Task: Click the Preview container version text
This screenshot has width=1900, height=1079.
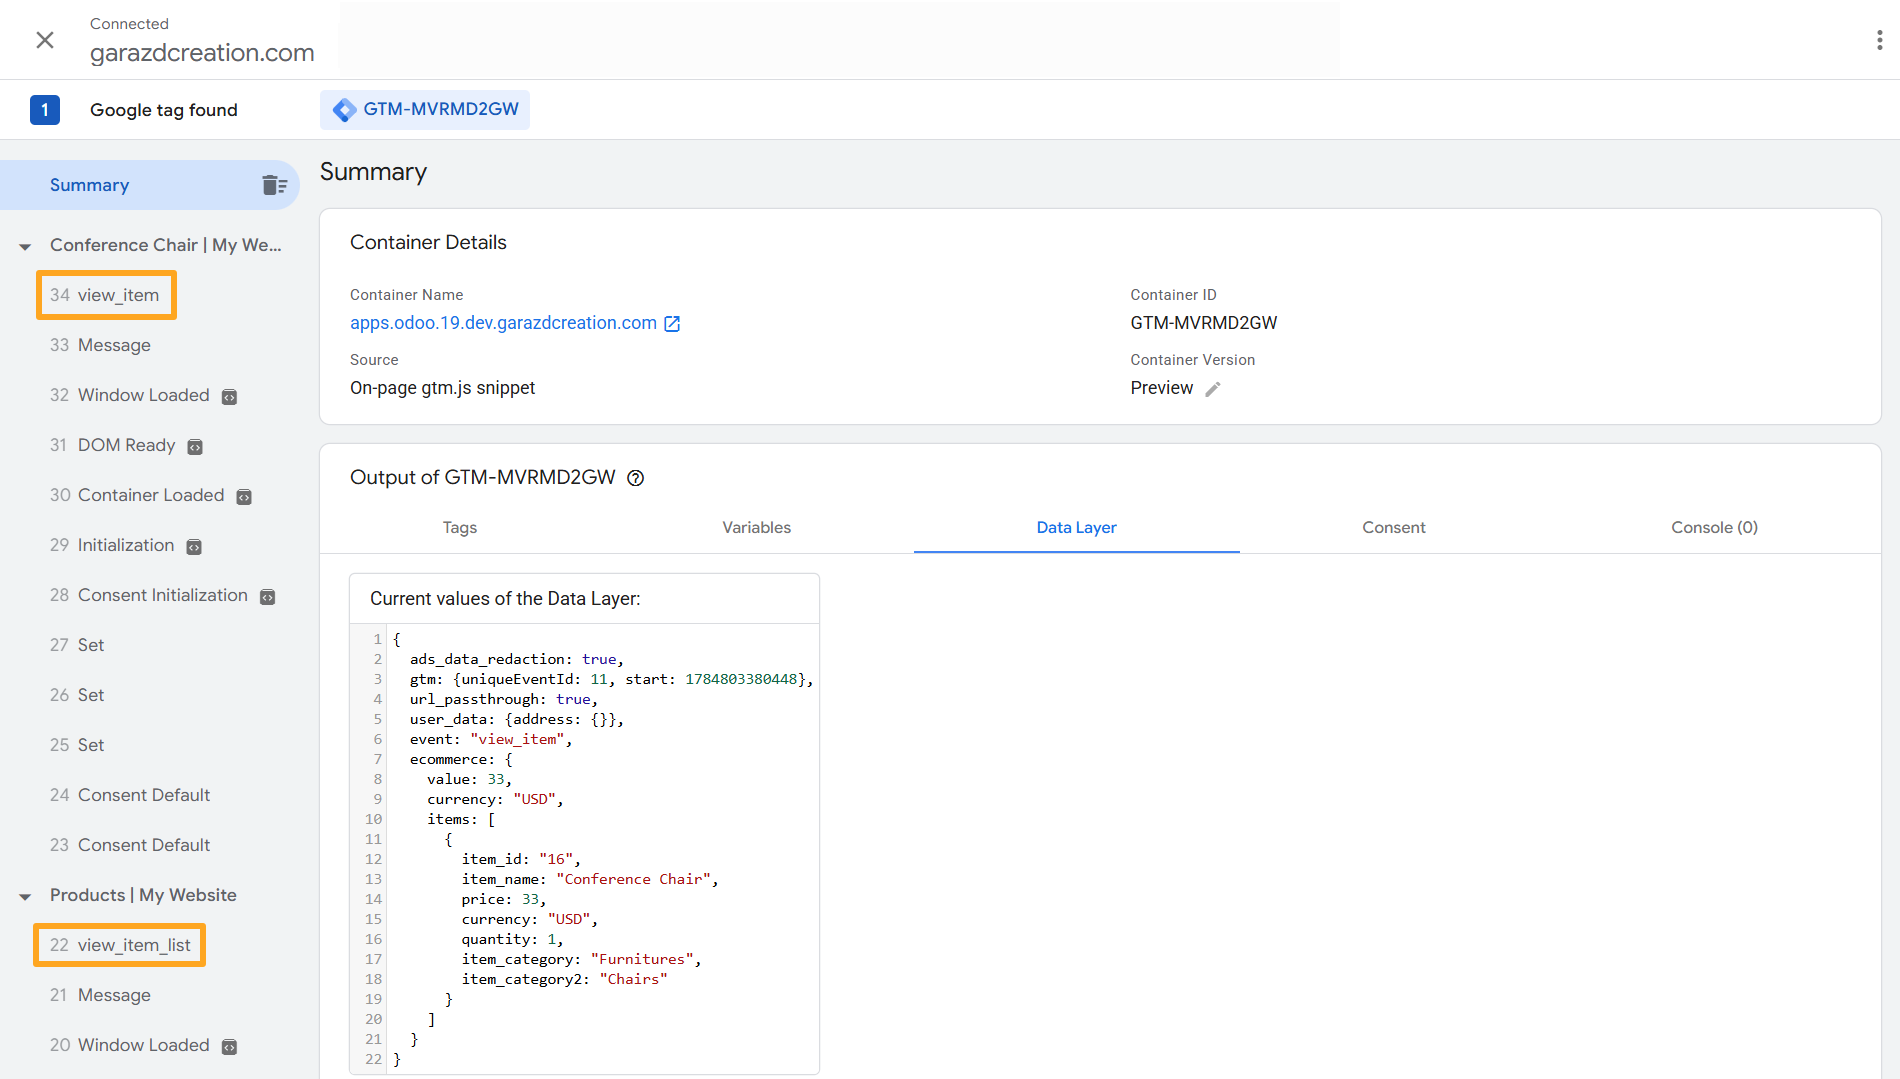Action: click(x=1162, y=388)
